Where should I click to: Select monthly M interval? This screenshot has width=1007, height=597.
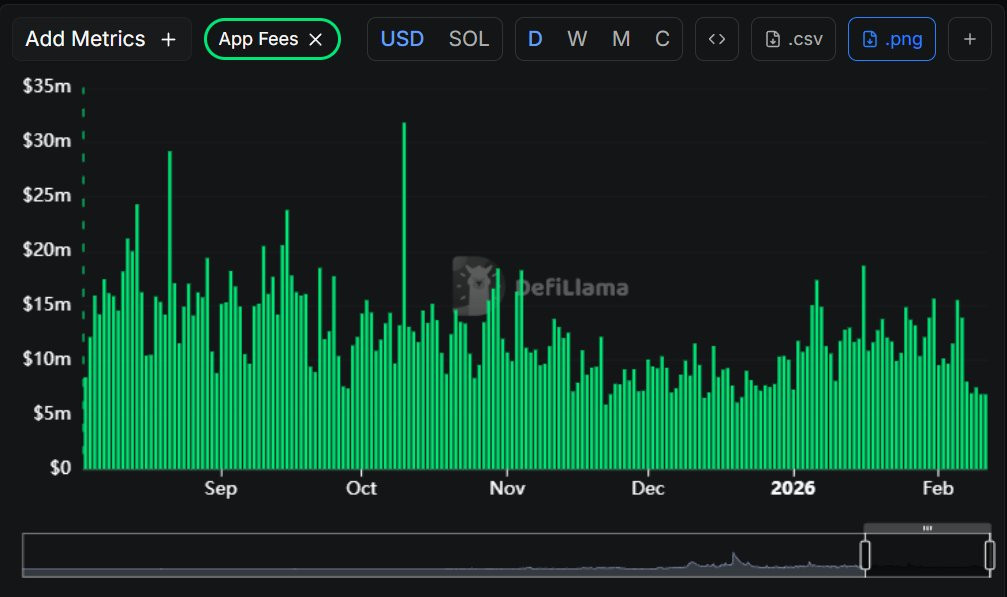pos(620,39)
